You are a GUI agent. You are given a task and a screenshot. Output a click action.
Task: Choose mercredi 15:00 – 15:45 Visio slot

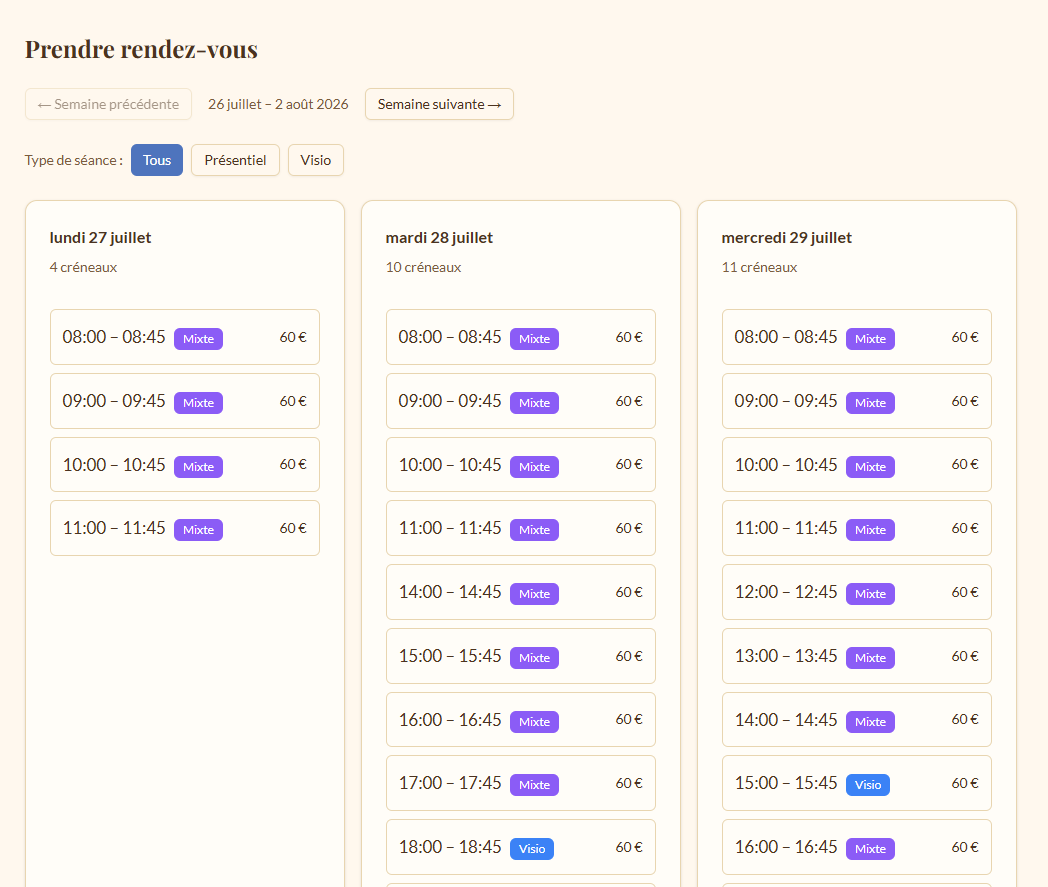coord(857,783)
